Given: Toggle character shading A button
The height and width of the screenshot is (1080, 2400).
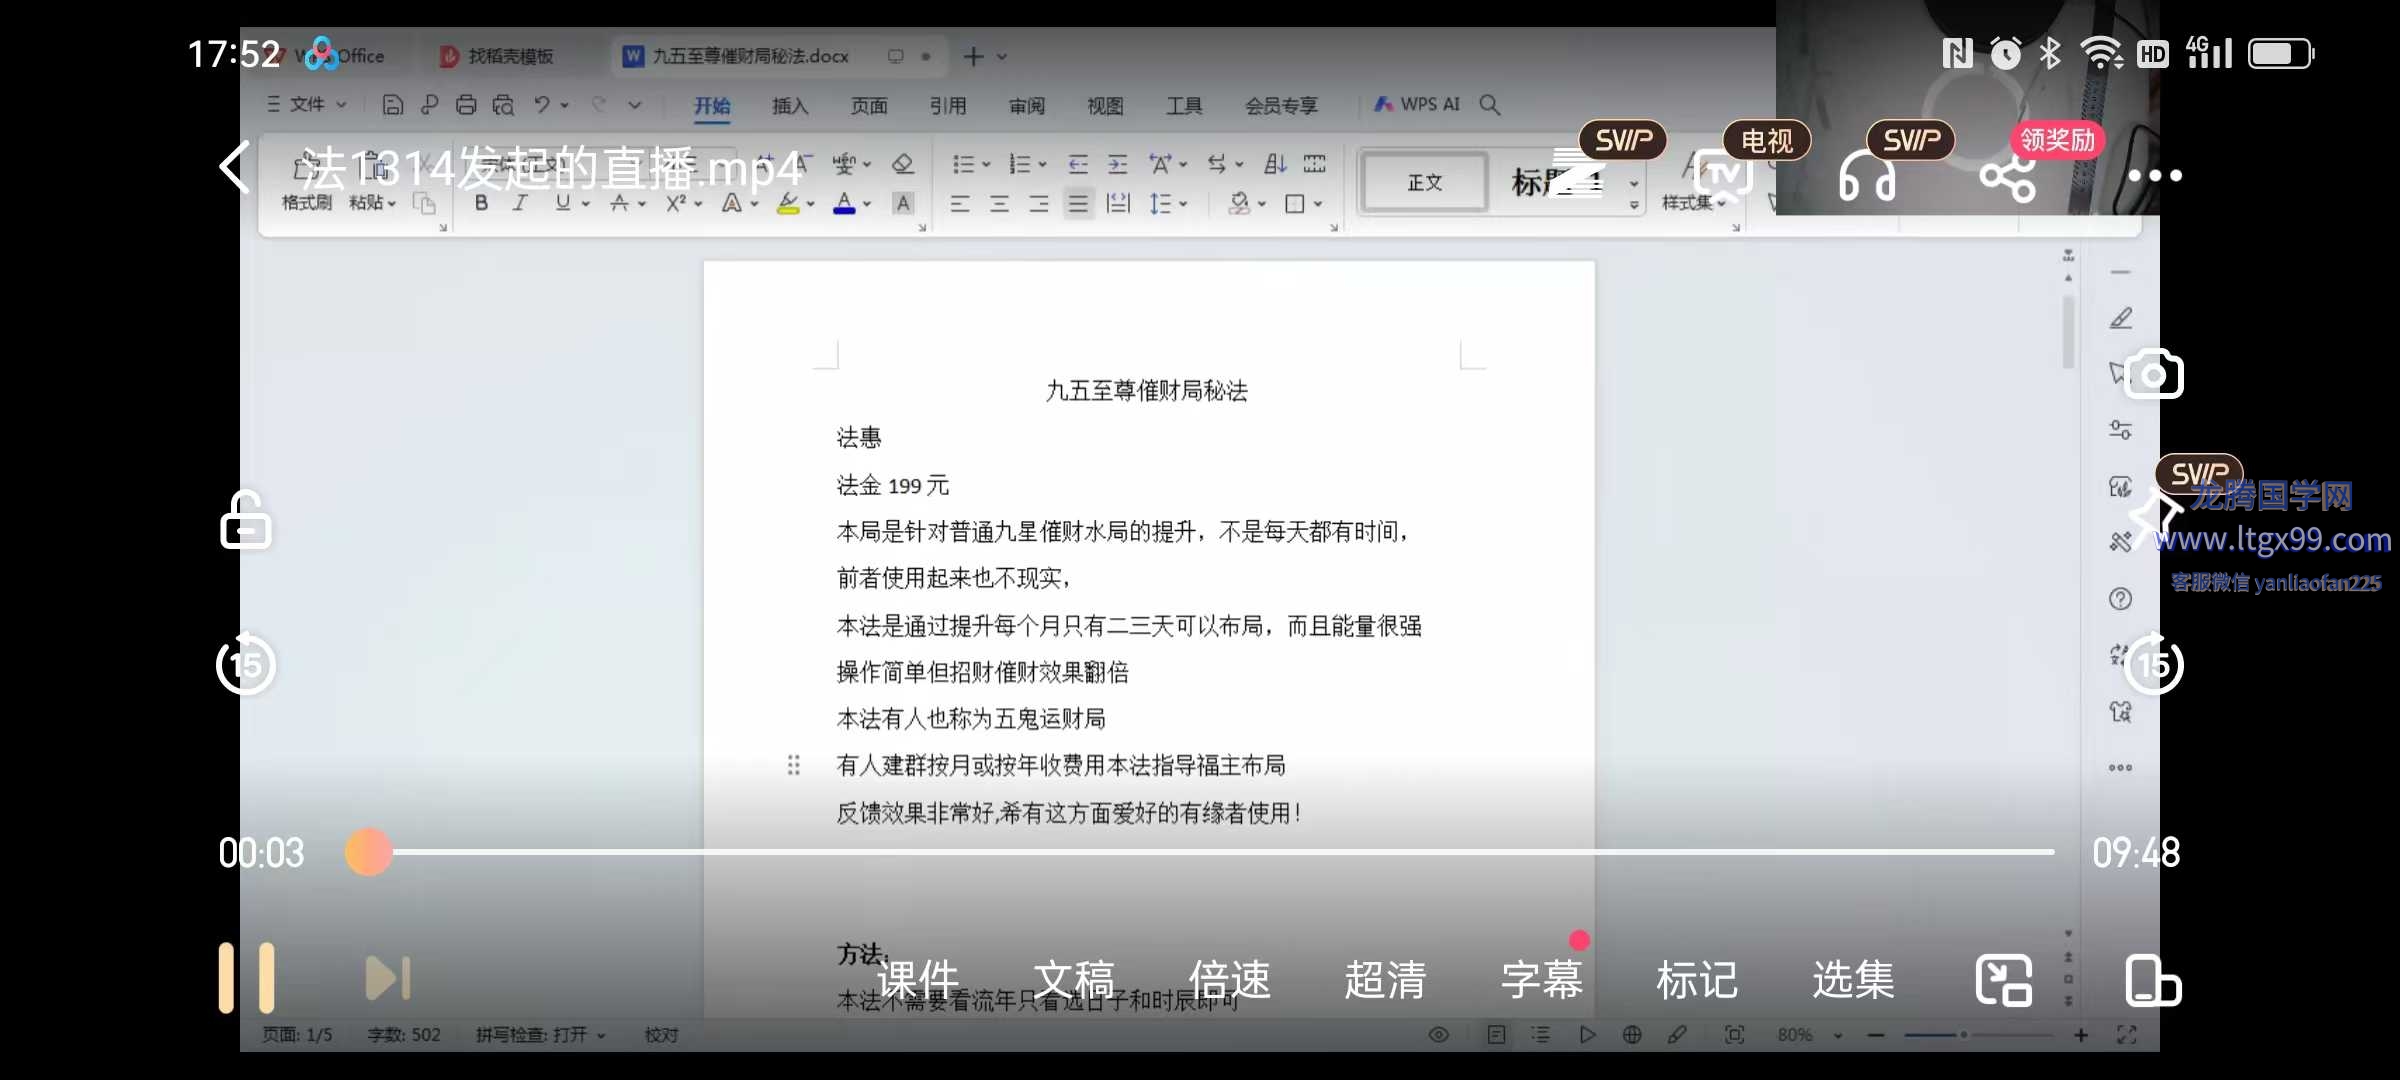Looking at the screenshot, I should (x=903, y=203).
